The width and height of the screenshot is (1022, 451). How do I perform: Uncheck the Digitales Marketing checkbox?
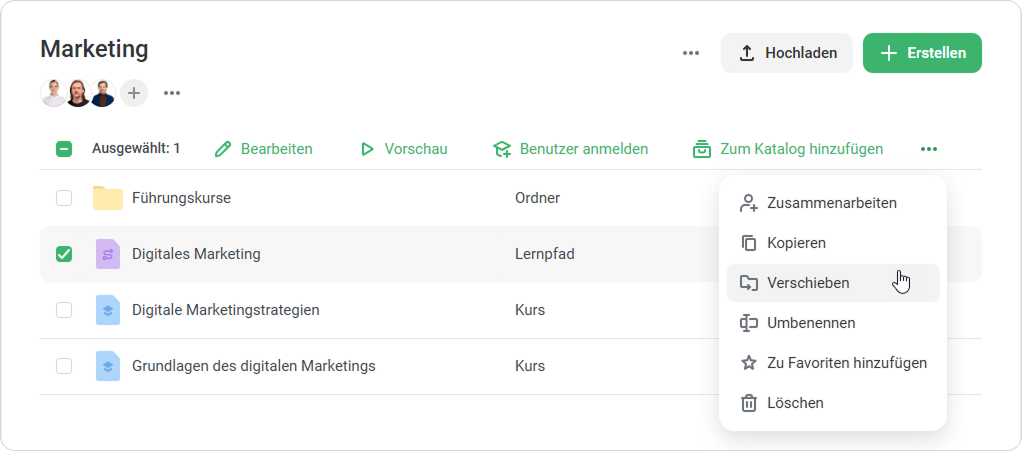tap(64, 254)
